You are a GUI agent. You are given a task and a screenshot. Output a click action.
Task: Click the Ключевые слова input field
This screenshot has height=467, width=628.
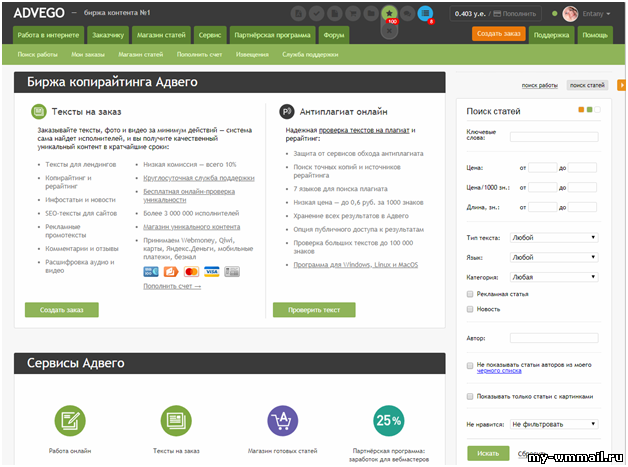pos(554,137)
